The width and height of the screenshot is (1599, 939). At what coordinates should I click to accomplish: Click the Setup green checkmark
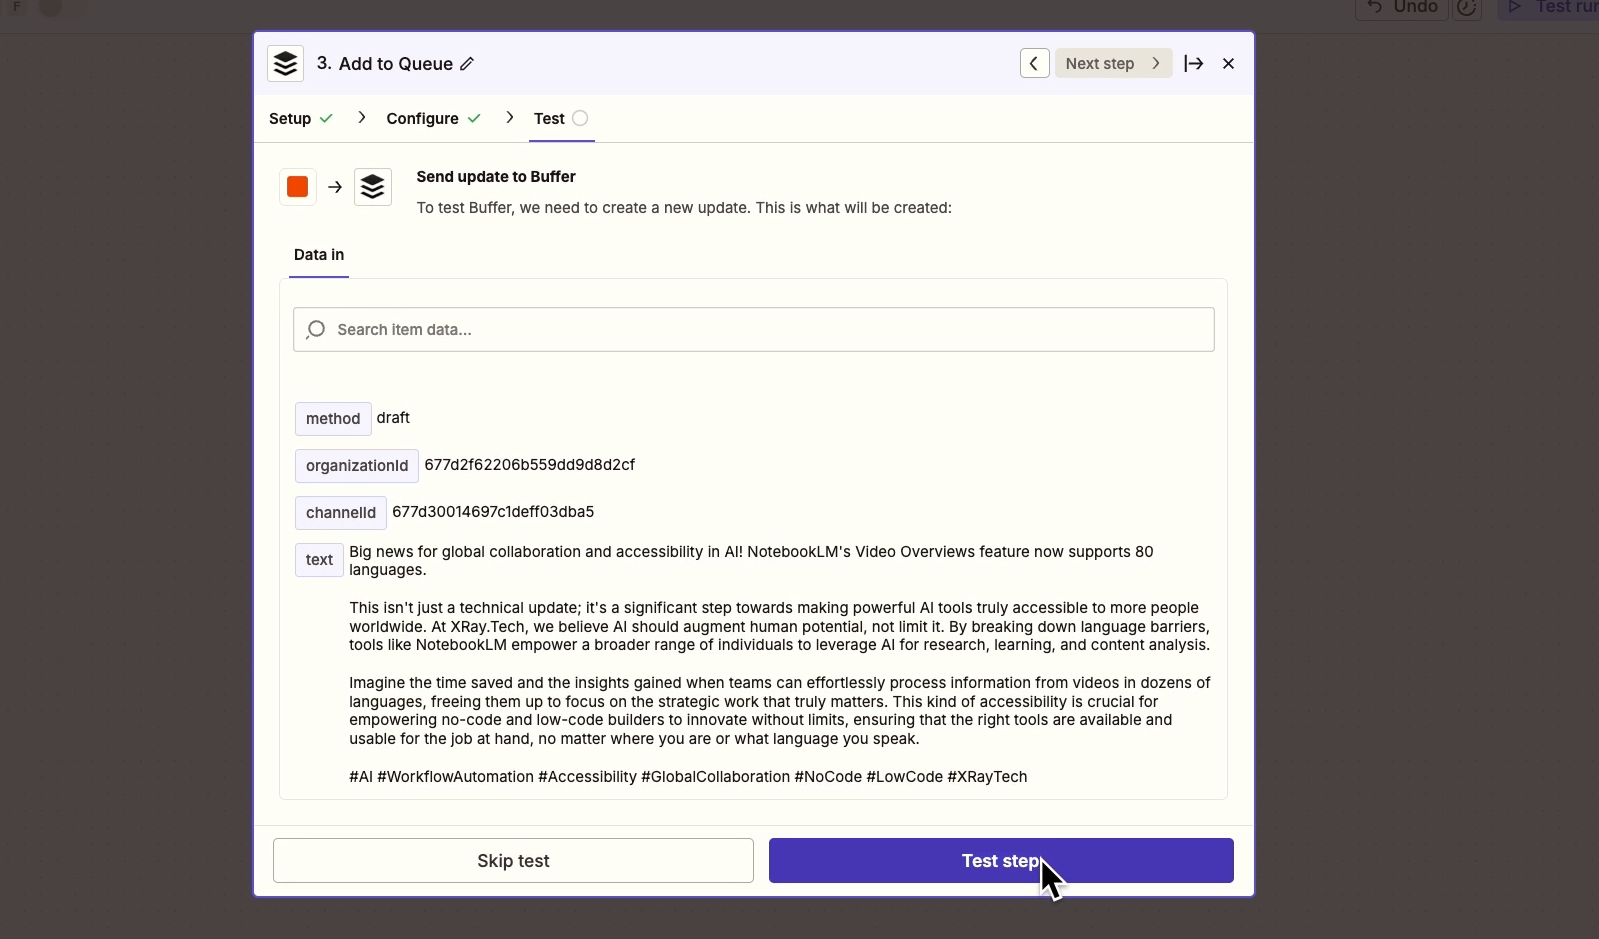pyautogui.click(x=326, y=118)
